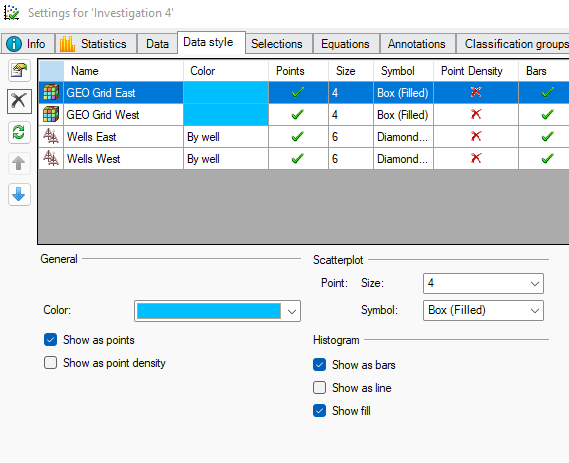Move item up with gray arrow

coord(19,163)
